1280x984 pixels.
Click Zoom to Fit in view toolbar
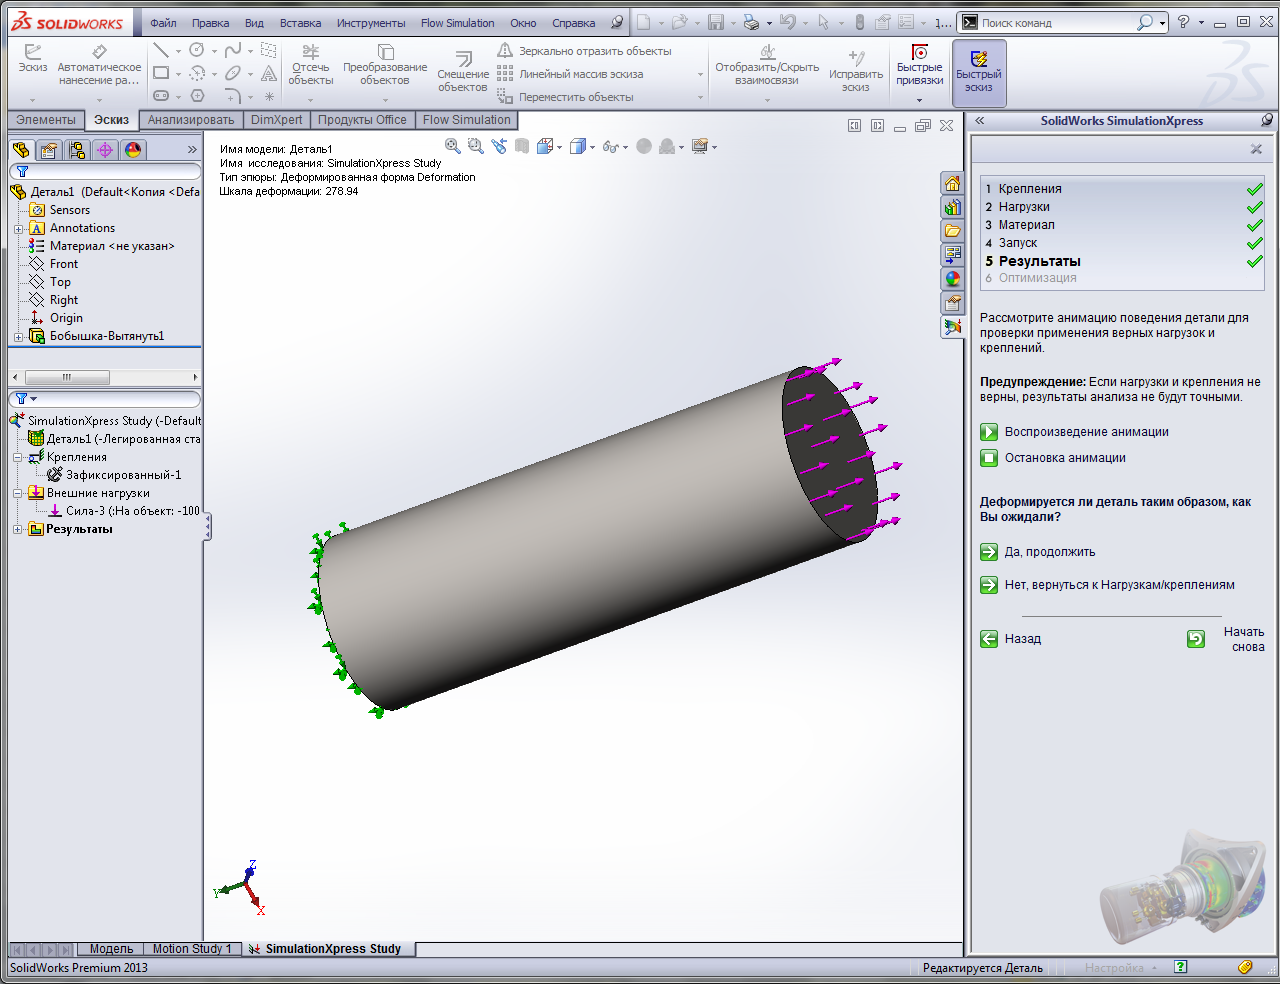pos(453,146)
